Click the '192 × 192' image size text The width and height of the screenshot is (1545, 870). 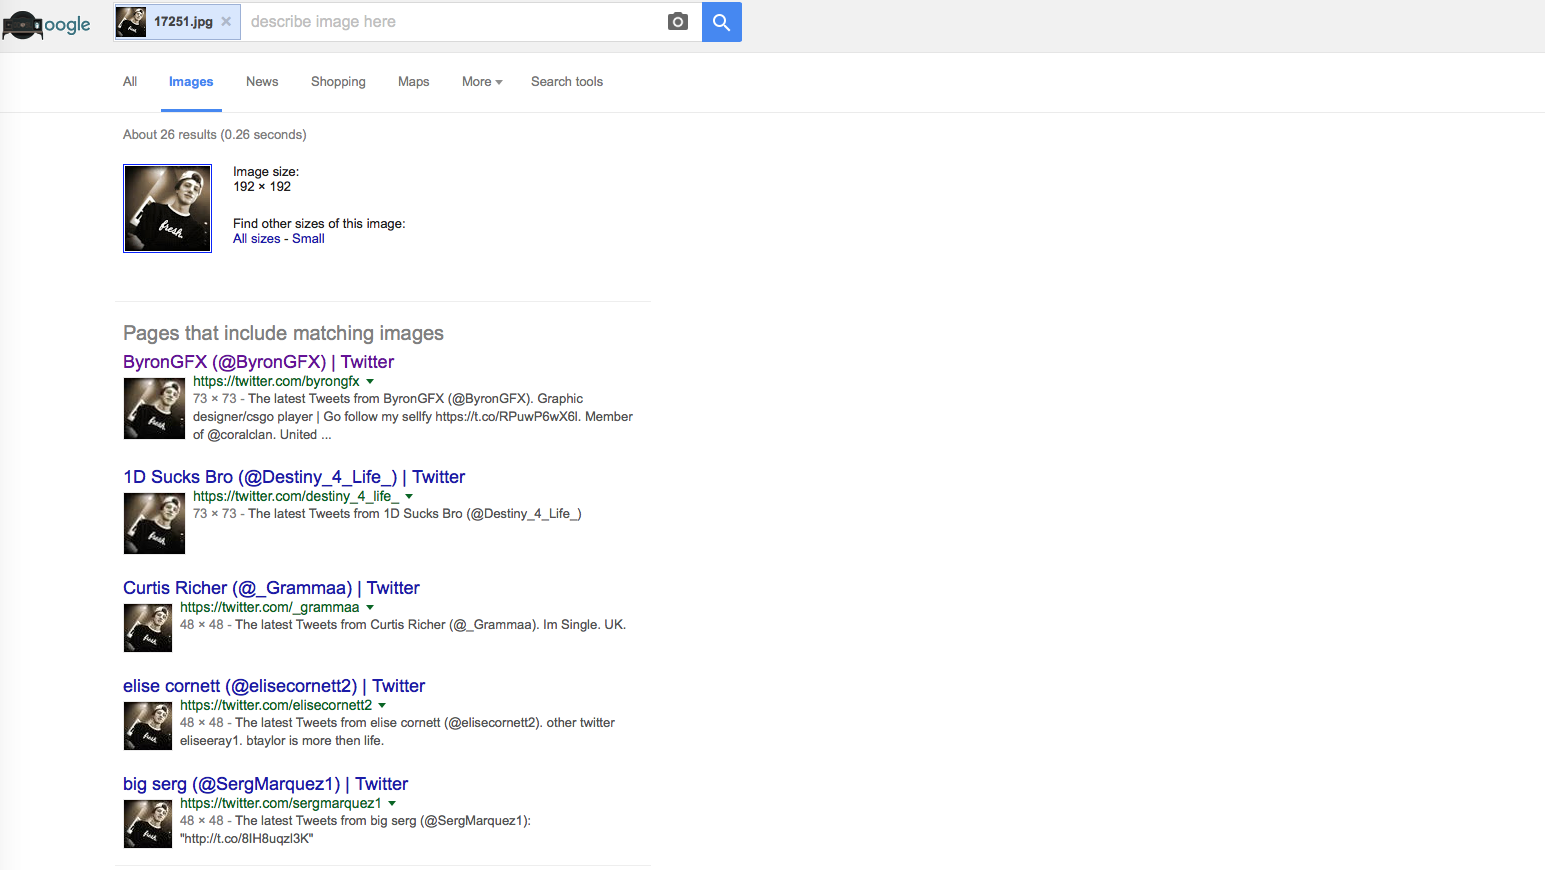(x=262, y=187)
